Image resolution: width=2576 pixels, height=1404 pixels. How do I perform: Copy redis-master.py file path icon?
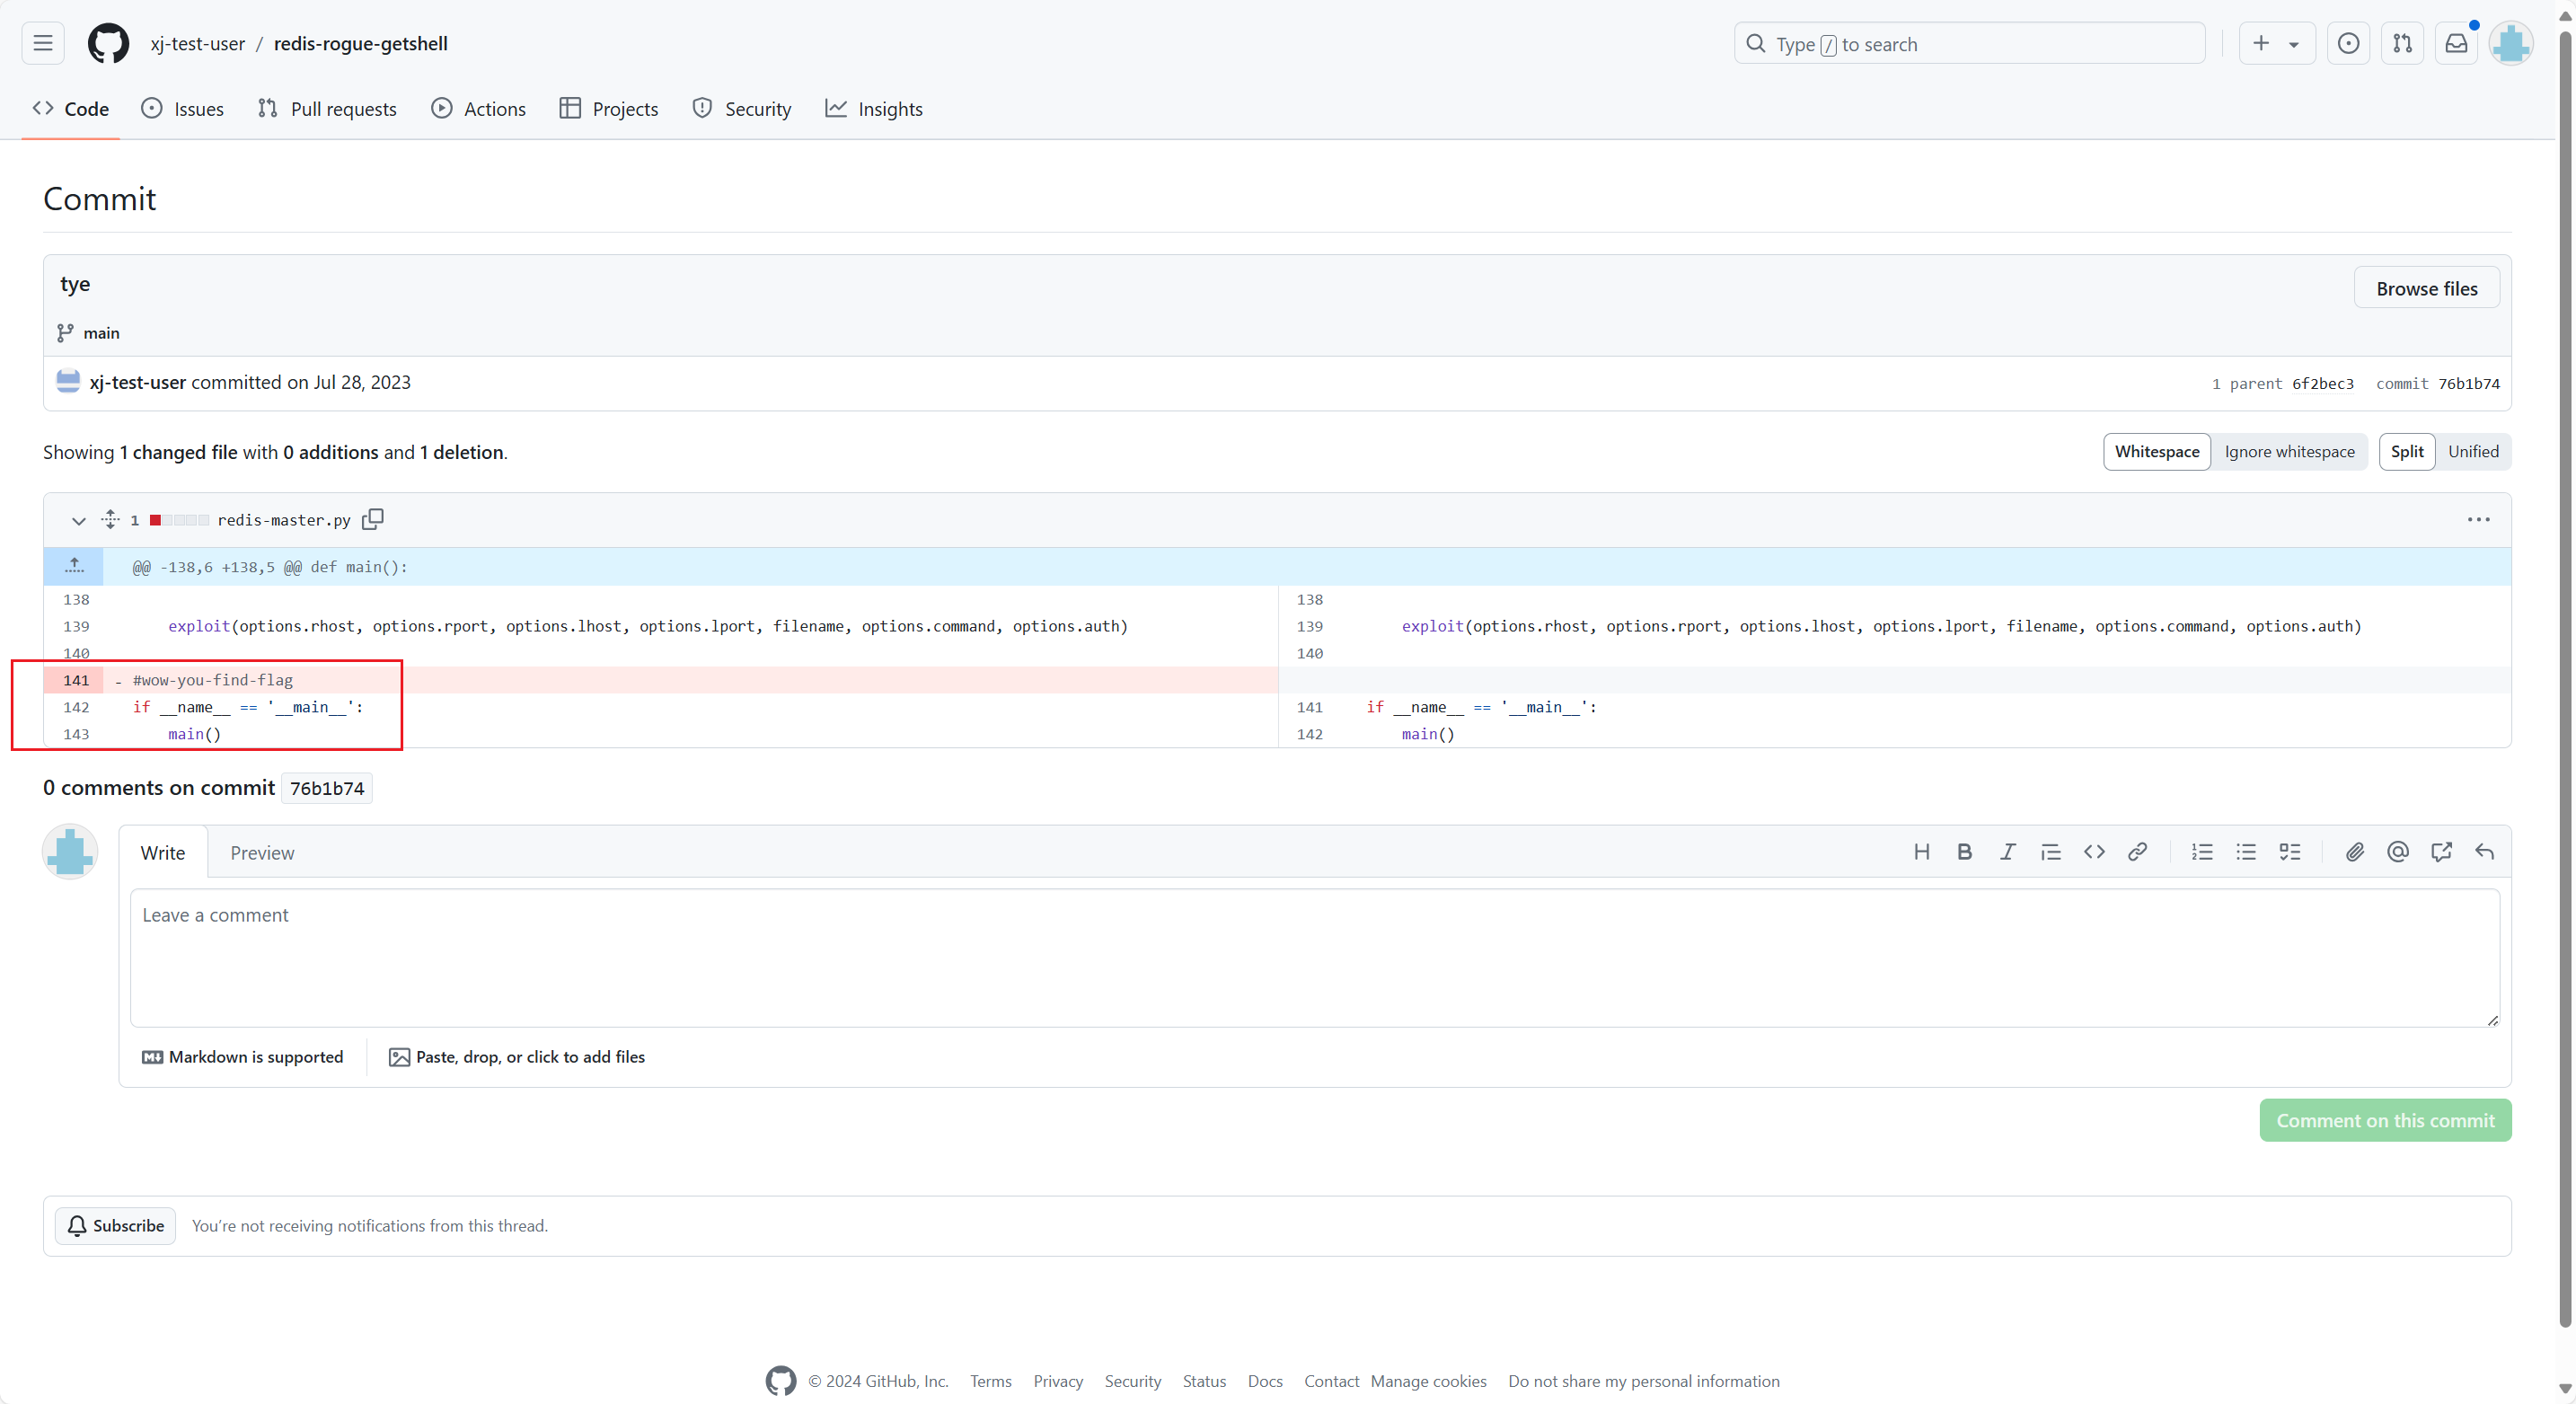pos(373,519)
